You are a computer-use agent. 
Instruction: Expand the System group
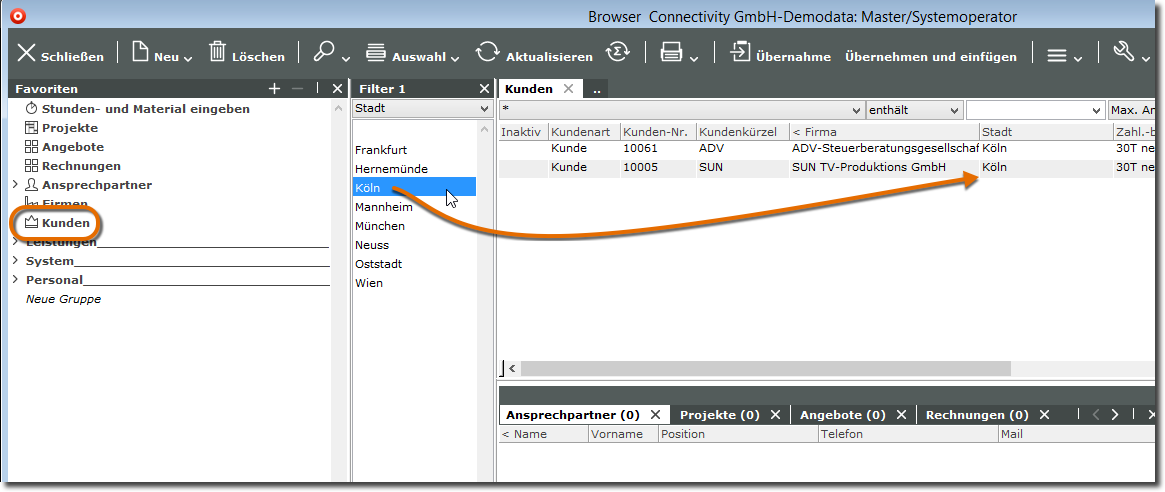click(15, 261)
